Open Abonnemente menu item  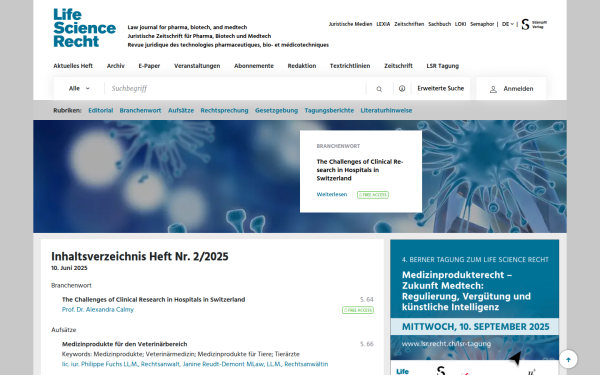[x=254, y=66]
